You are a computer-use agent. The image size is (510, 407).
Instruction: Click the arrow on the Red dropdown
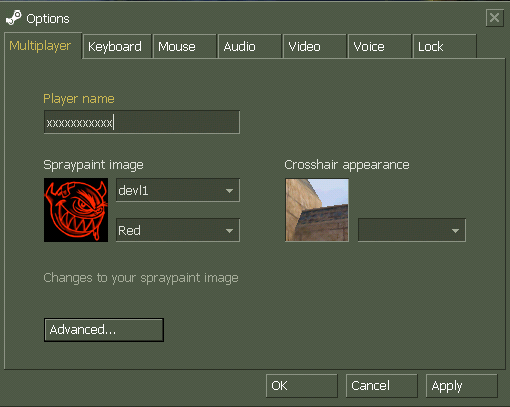pyautogui.click(x=229, y=231)
